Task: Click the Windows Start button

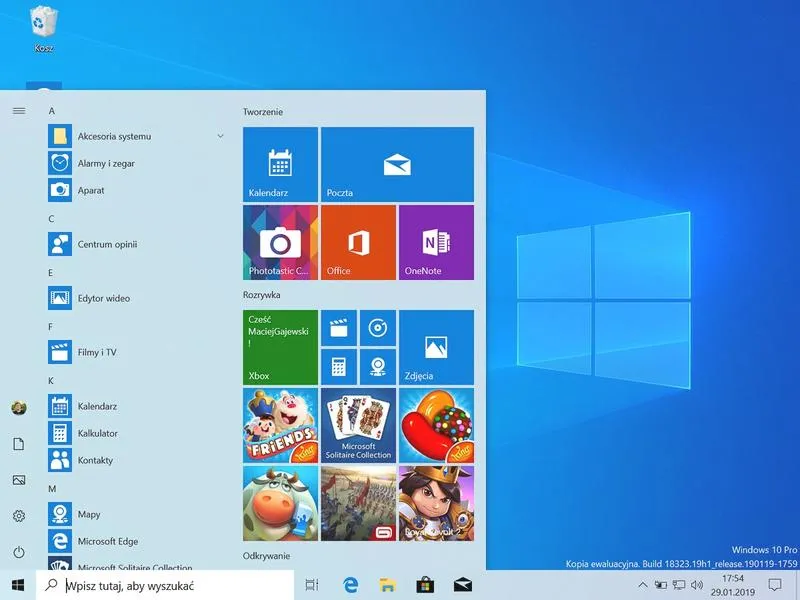Action: click(x=18, y=585)
